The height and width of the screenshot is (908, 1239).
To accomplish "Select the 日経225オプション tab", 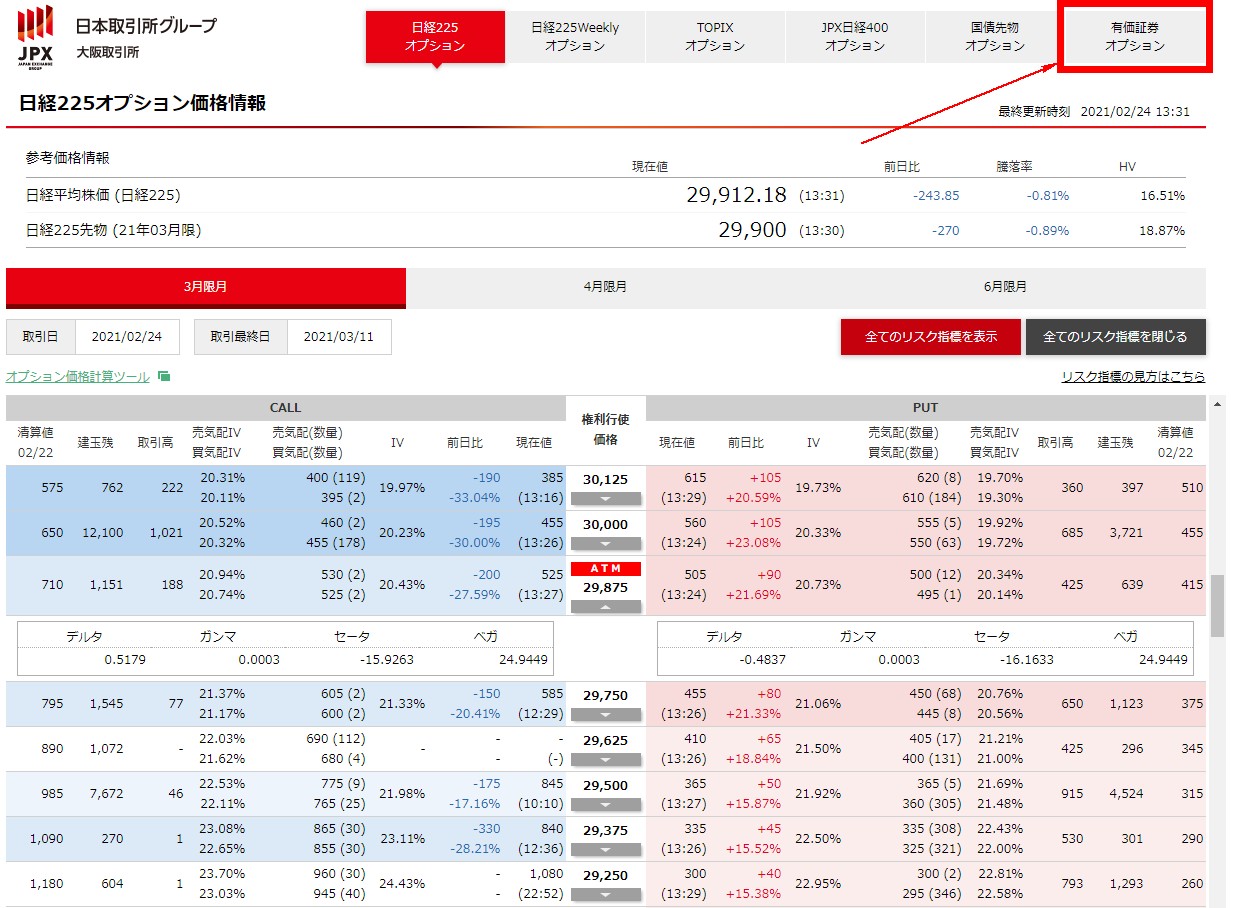I will (435, 37).
